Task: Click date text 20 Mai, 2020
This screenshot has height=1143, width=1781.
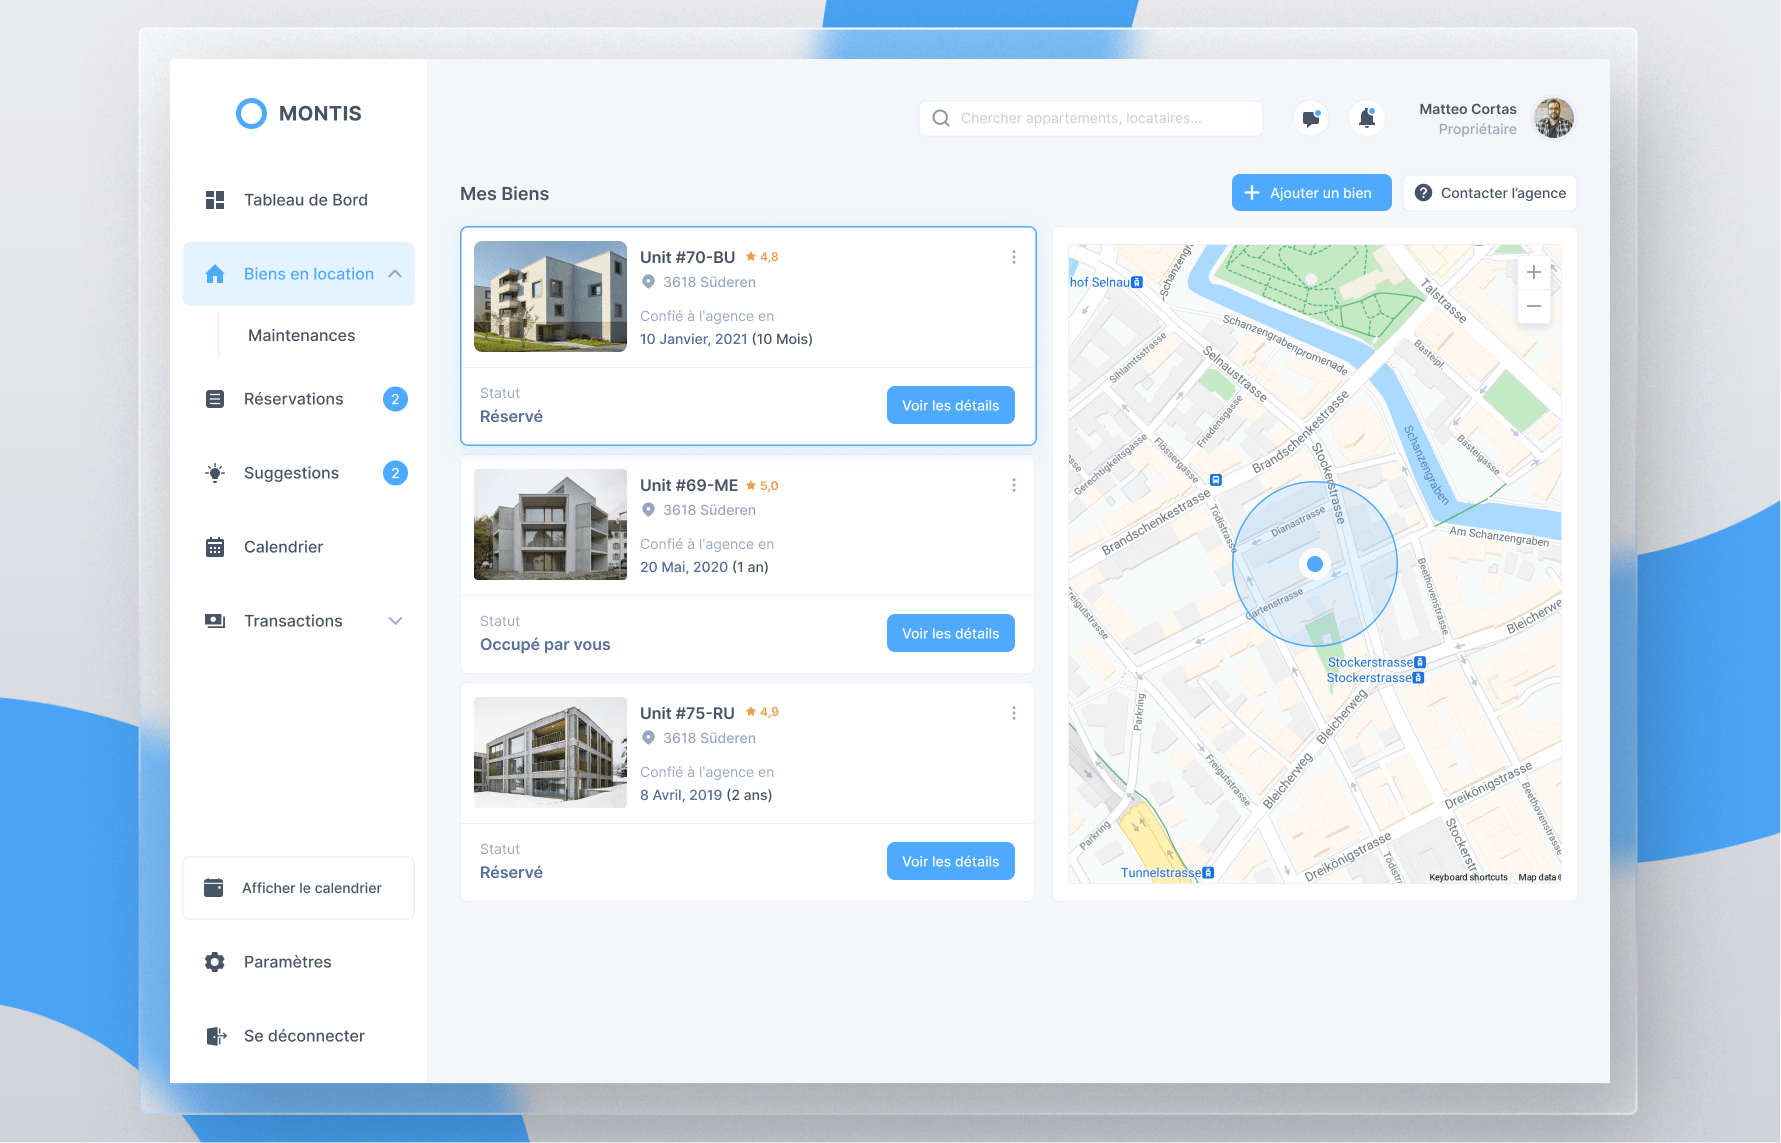Action: (x=684, y=567)
